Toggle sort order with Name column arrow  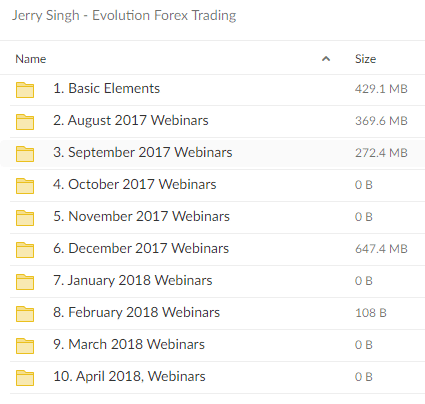(x=326, y=59)
